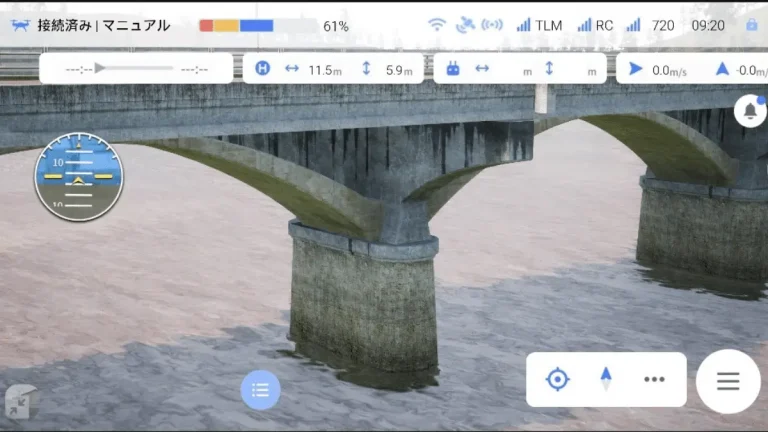The image size is (768, 432).
Task: Click the flight timeline progress slider
Action: pos(136,69)
